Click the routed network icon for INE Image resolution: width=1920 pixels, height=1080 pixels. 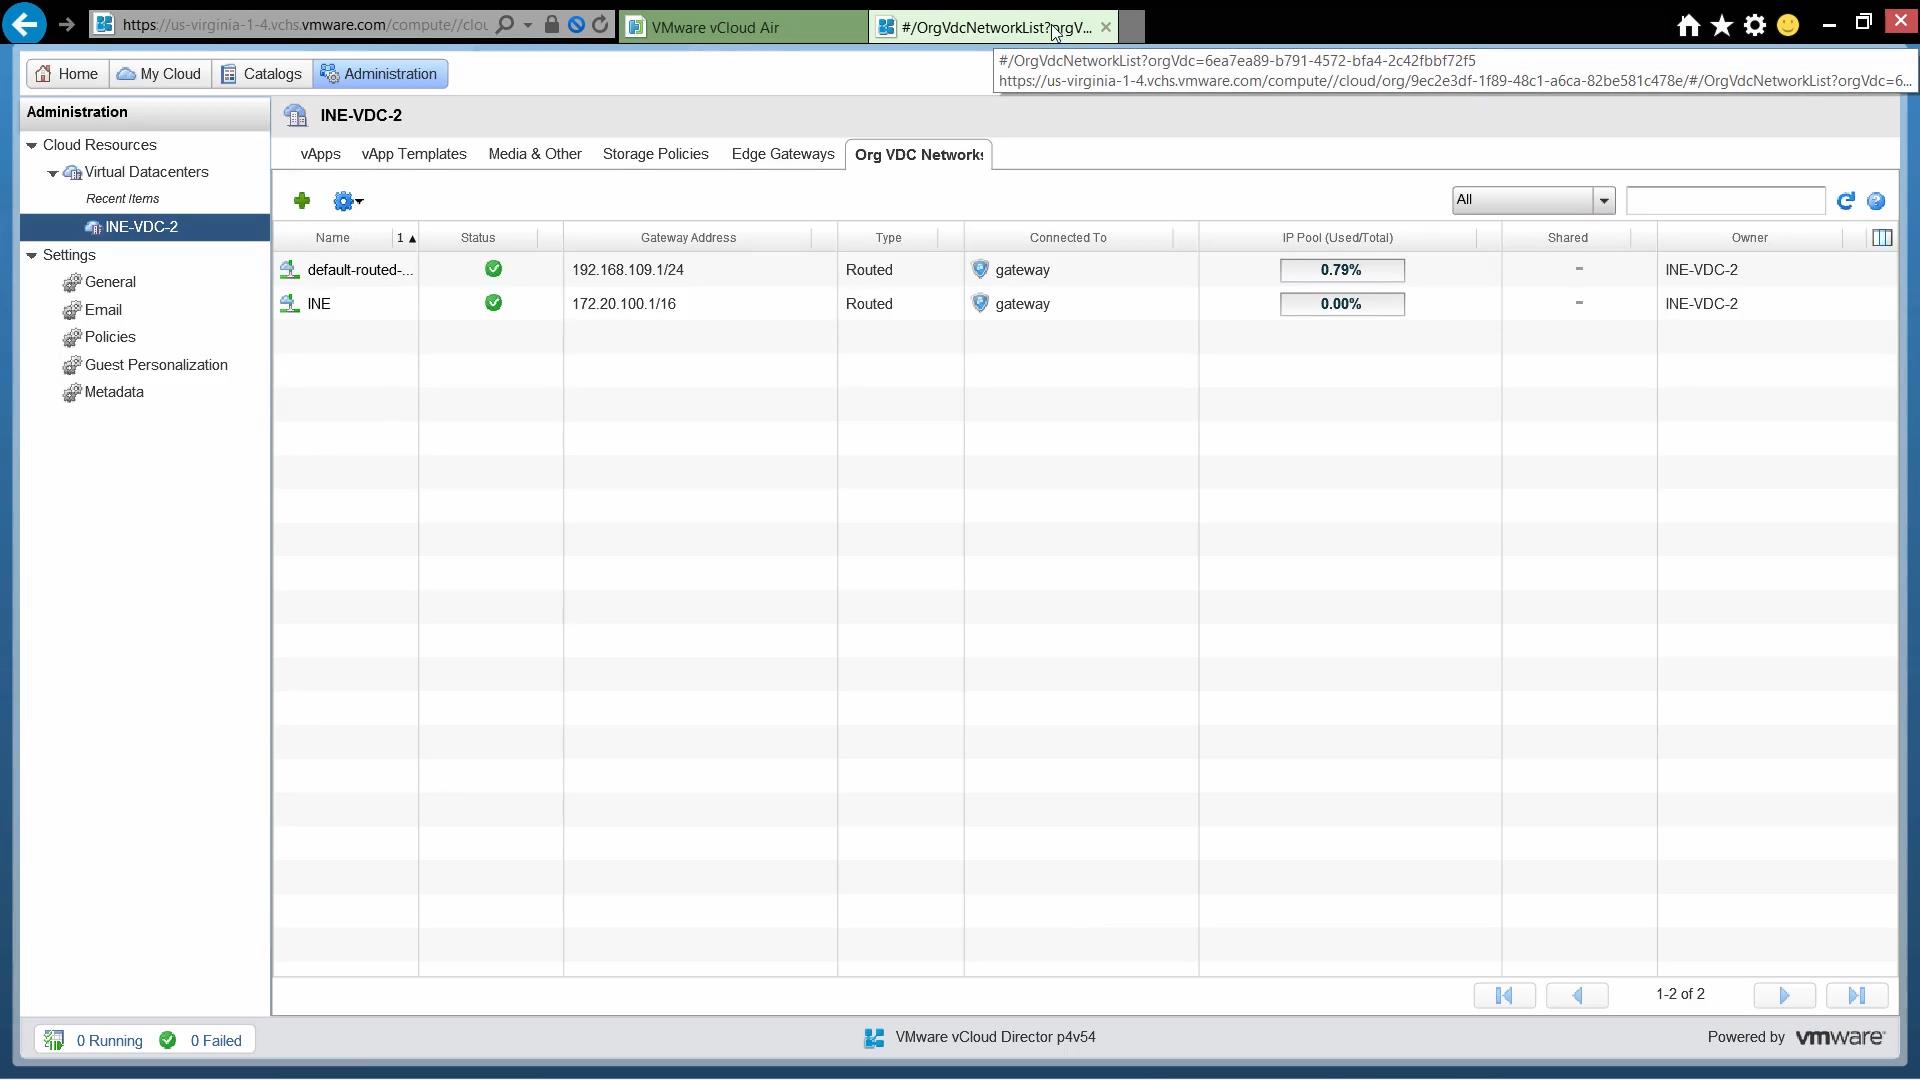tap(287, 302)
